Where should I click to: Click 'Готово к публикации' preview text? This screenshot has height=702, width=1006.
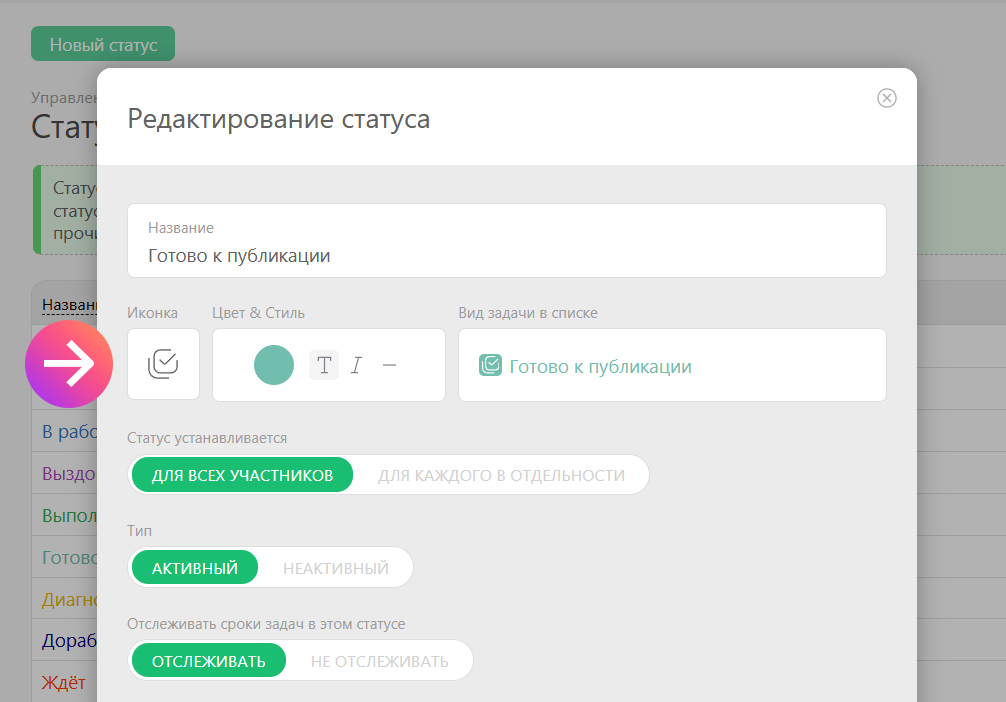600,366
